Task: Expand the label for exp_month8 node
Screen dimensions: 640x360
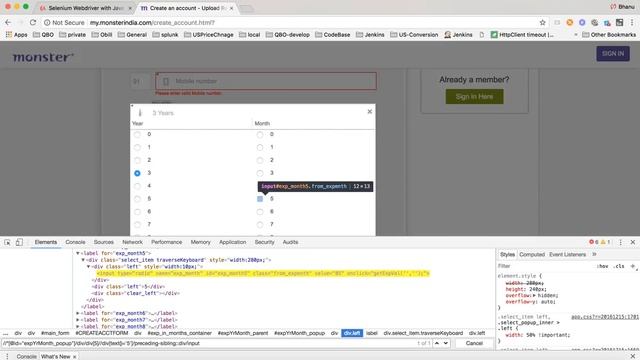Action: click(78, 326)
